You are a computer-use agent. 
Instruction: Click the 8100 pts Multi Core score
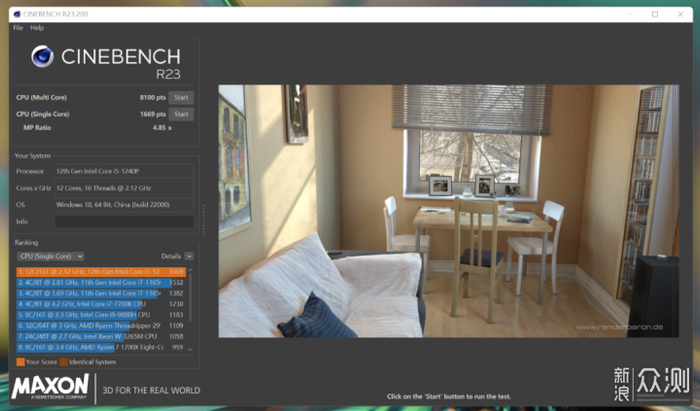(153, 97)
